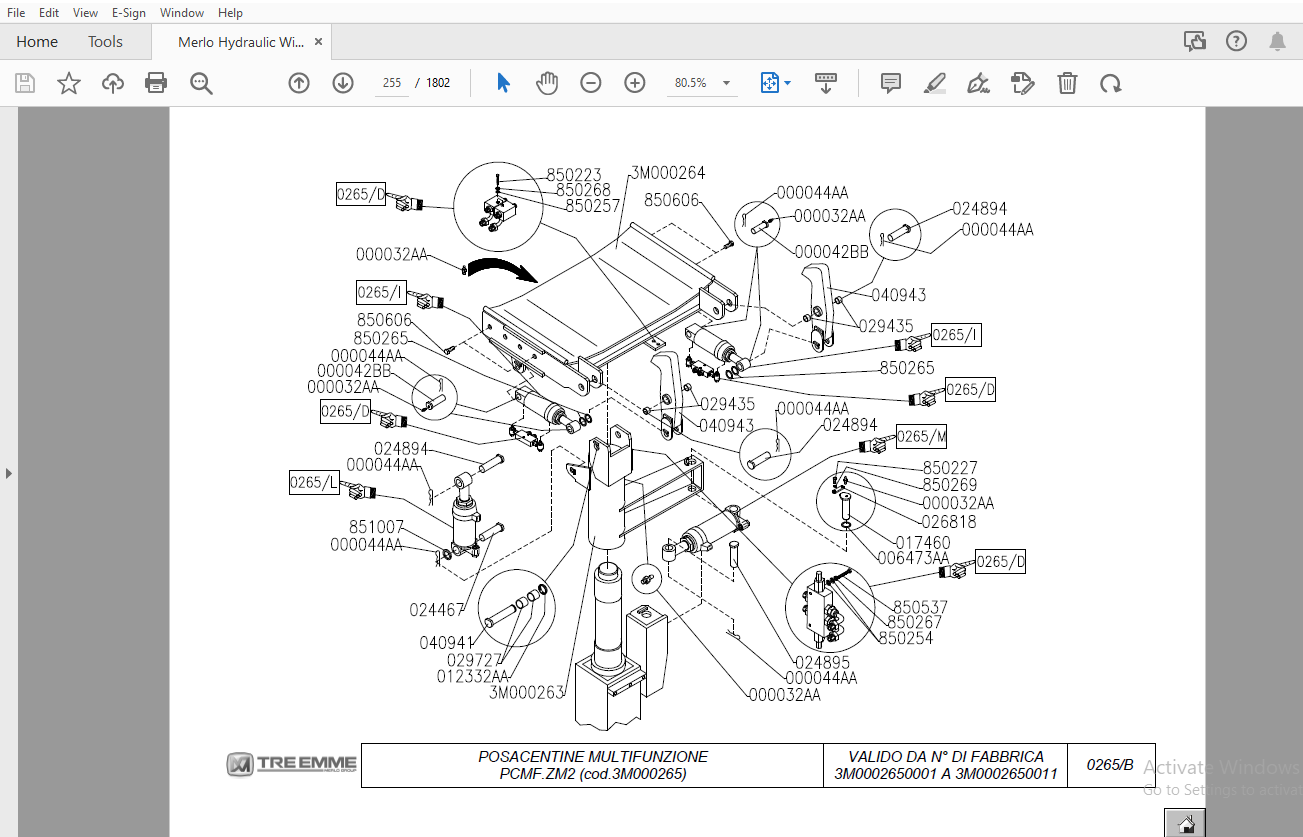1303x837 pixels.
Task: Click part number 000042BB near top right
Action: 832,251
